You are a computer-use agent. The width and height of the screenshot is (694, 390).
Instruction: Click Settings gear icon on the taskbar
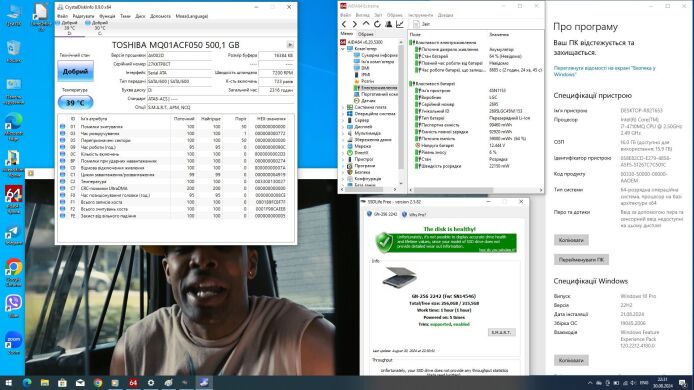(151, 382)
